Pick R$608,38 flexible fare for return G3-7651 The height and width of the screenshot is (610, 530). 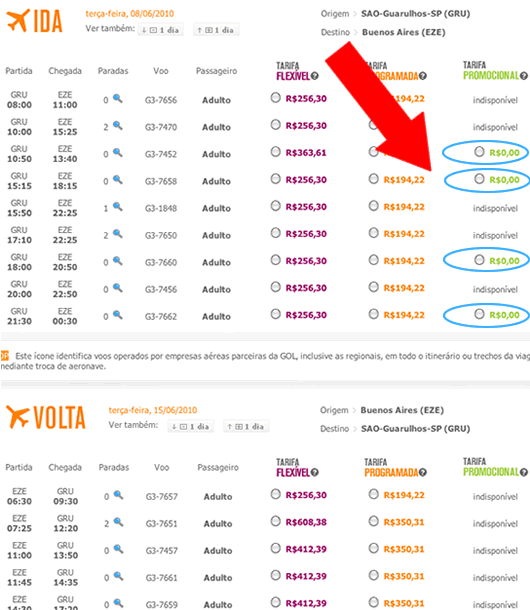(x=276, y=521)
